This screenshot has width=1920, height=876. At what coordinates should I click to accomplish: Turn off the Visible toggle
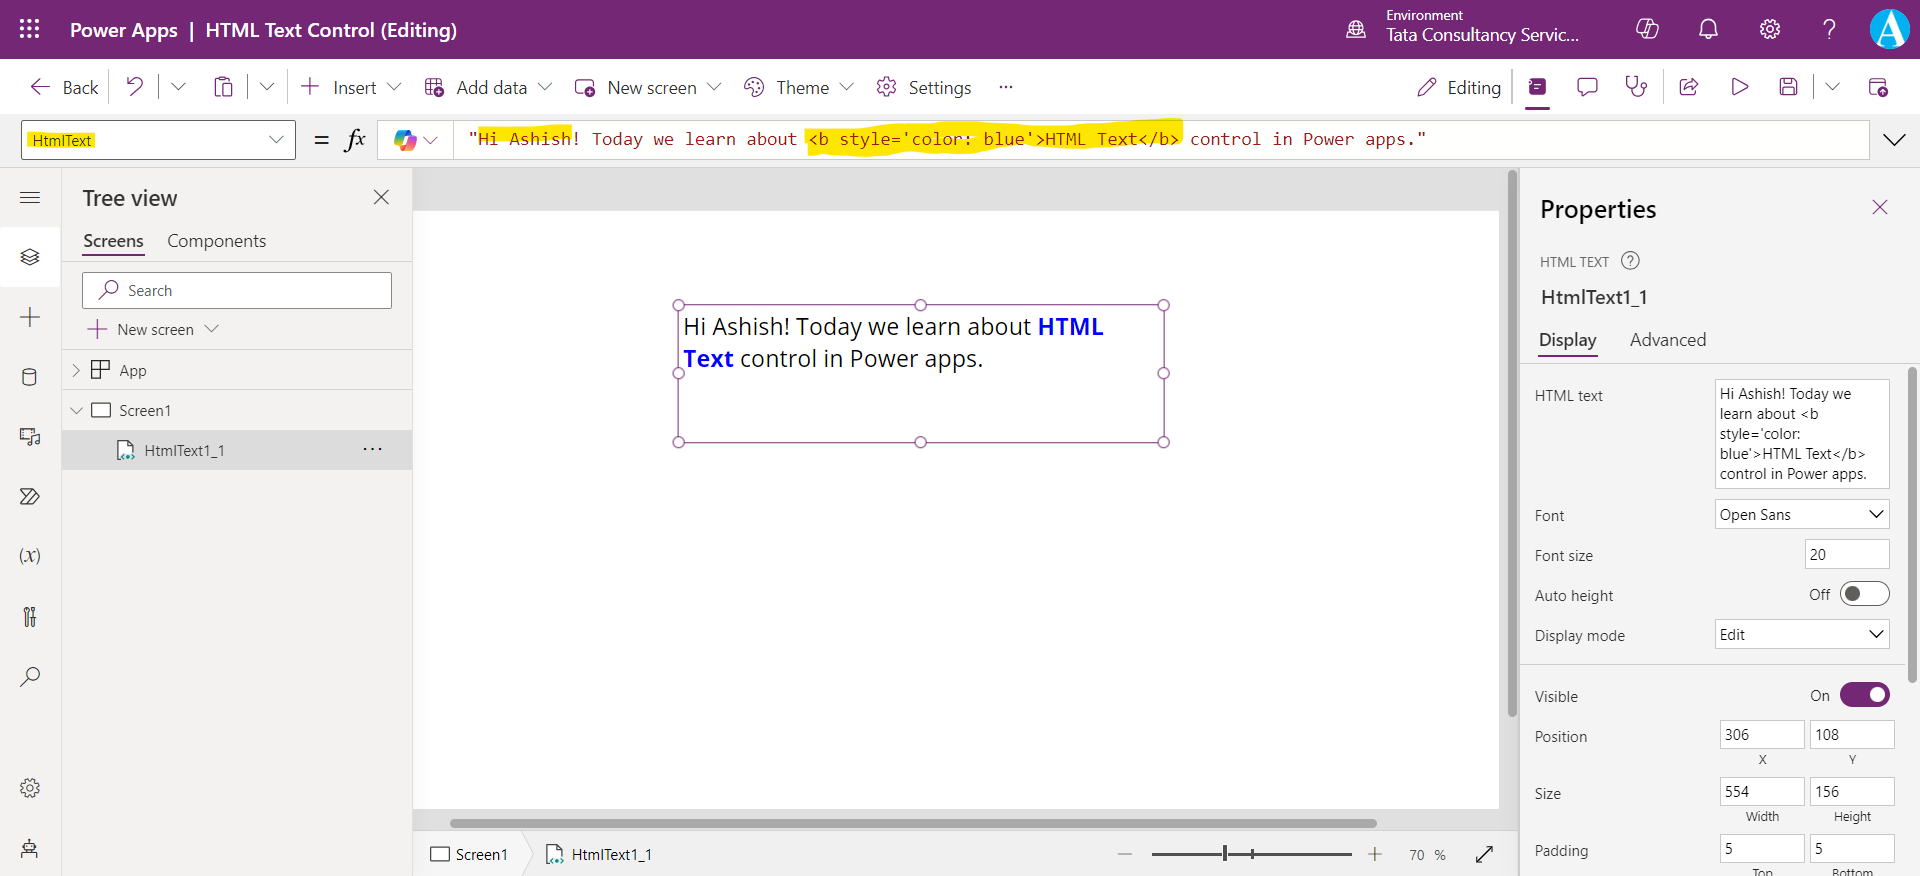click(1864, 695)
